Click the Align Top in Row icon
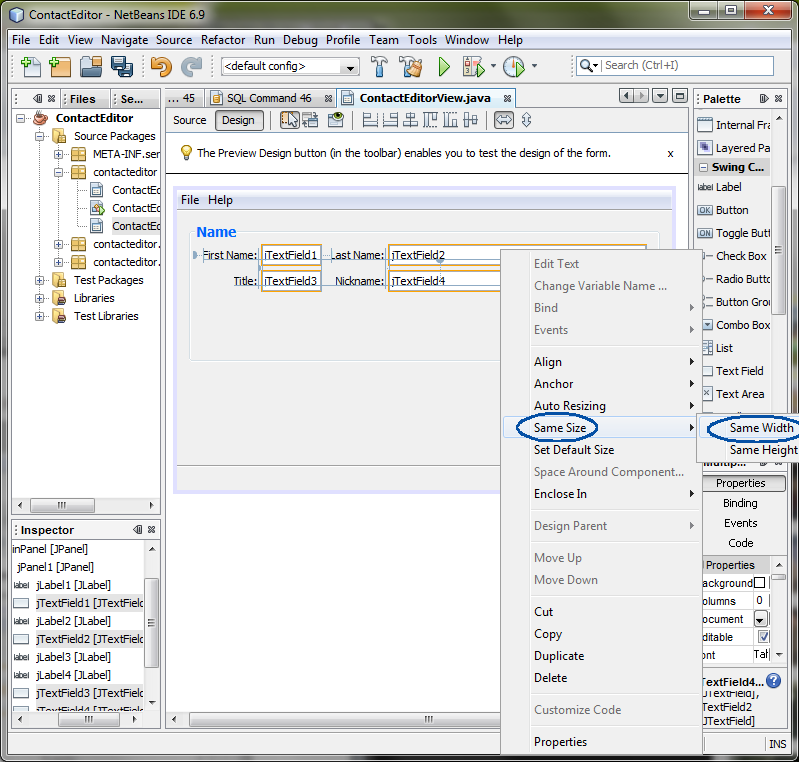Viewport: 799px width, 762px height. click(430, 120)
